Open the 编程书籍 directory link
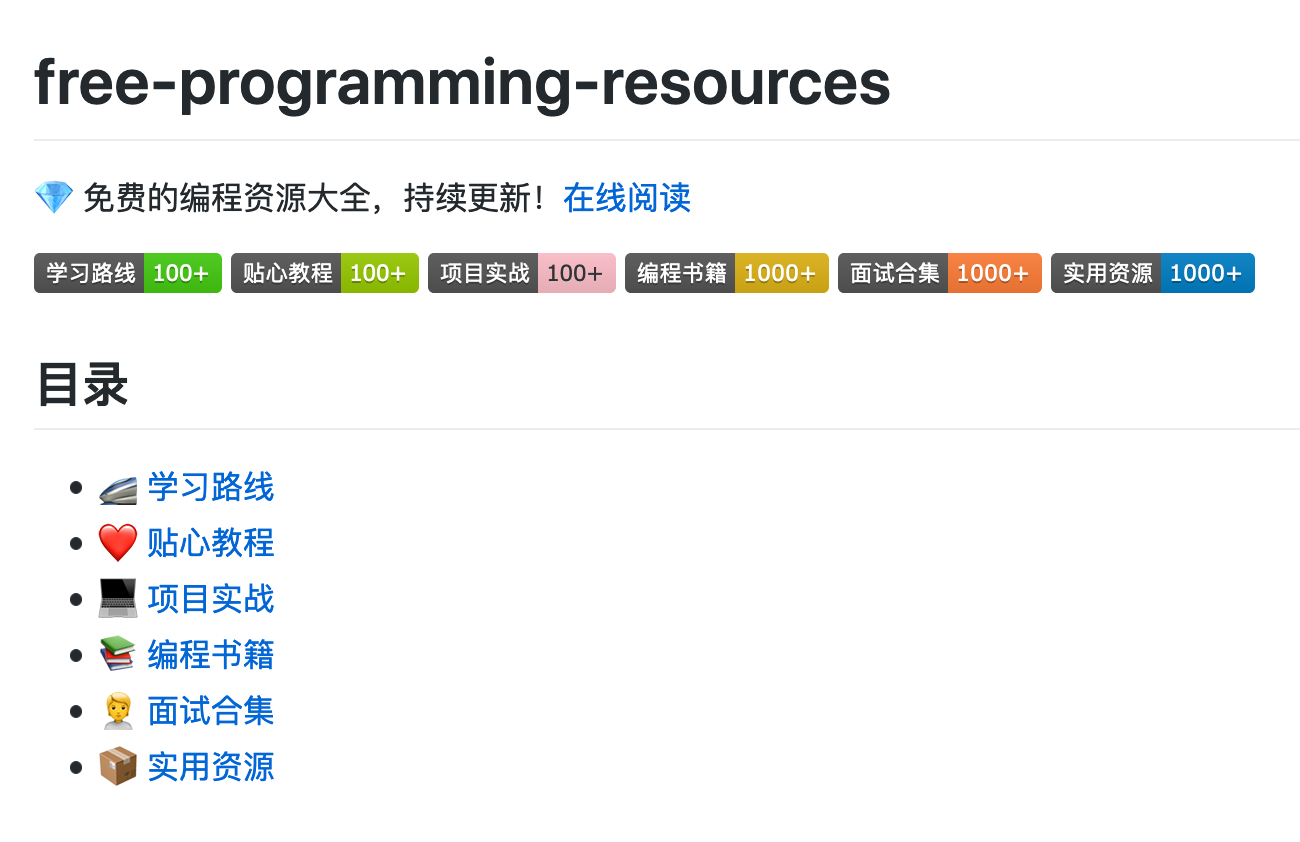The width and height of the screenshot is (1300, 842). pos(211,655)
